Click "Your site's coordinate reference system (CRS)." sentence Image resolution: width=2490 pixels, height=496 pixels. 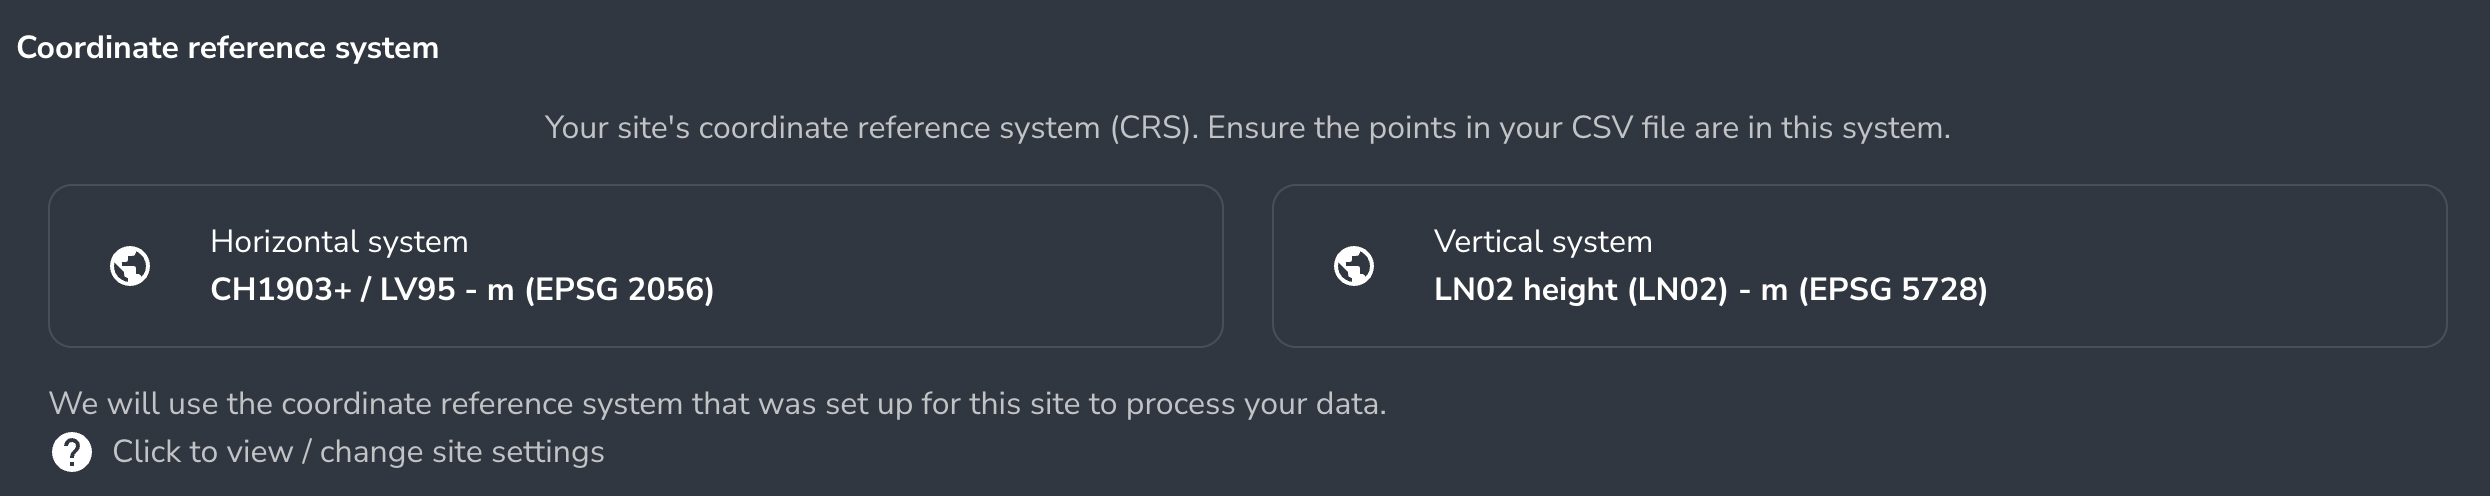click(x=870, y=128)
